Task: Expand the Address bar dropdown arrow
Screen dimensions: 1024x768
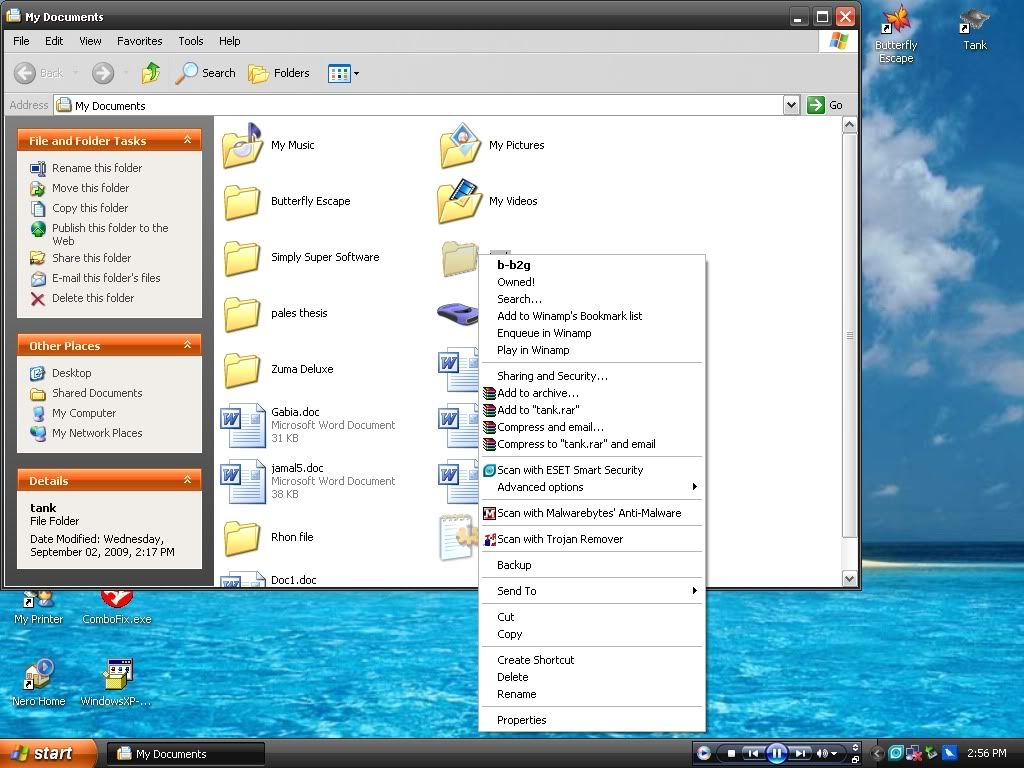Action: tap(791, 105)
